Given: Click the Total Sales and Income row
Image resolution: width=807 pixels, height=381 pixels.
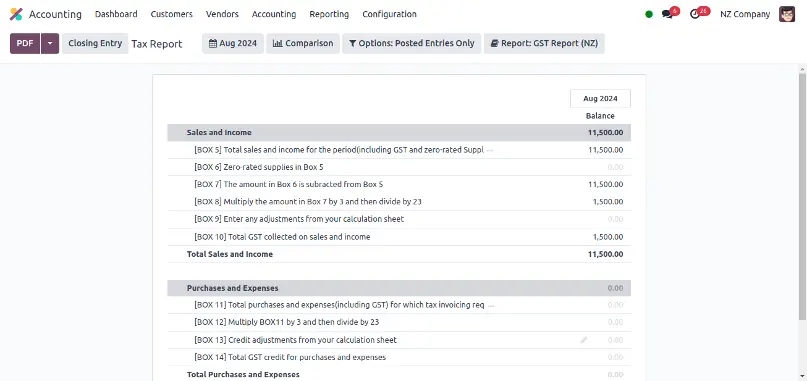Looking at the screenshot, I should pos(399,254).
